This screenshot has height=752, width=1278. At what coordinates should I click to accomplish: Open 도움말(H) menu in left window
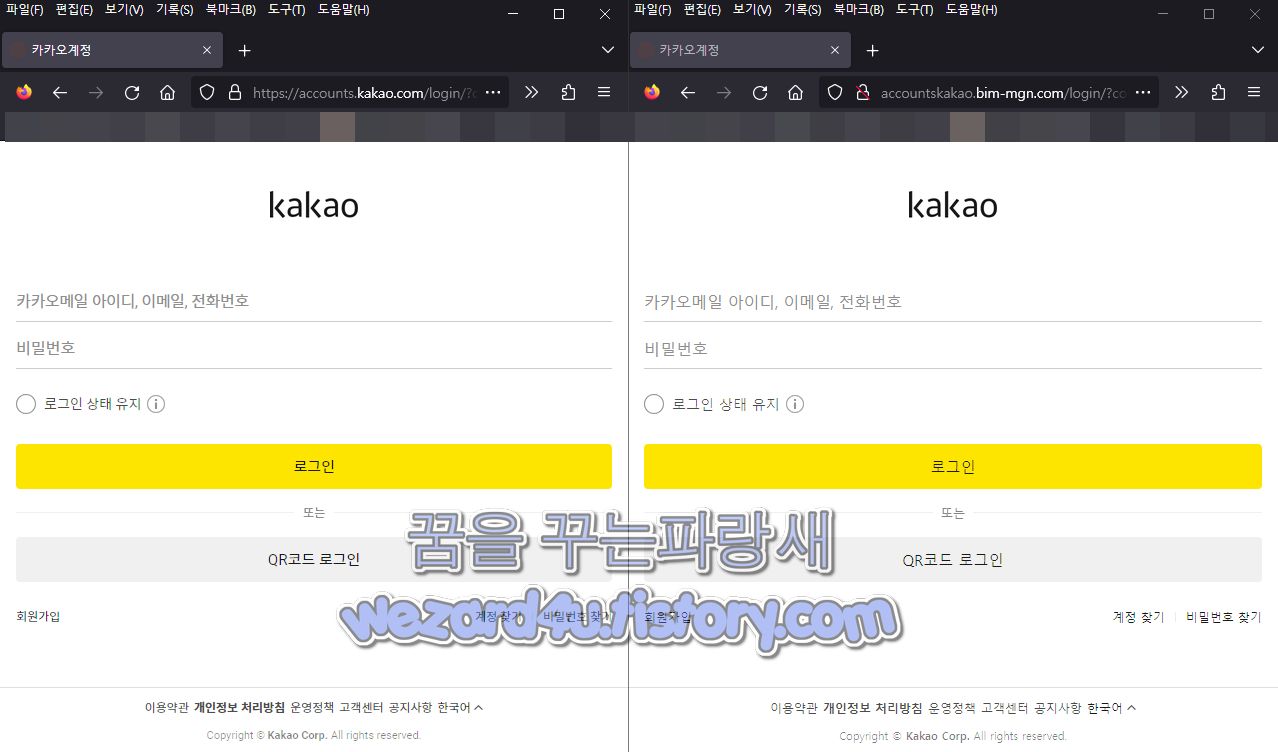point(343,10)
